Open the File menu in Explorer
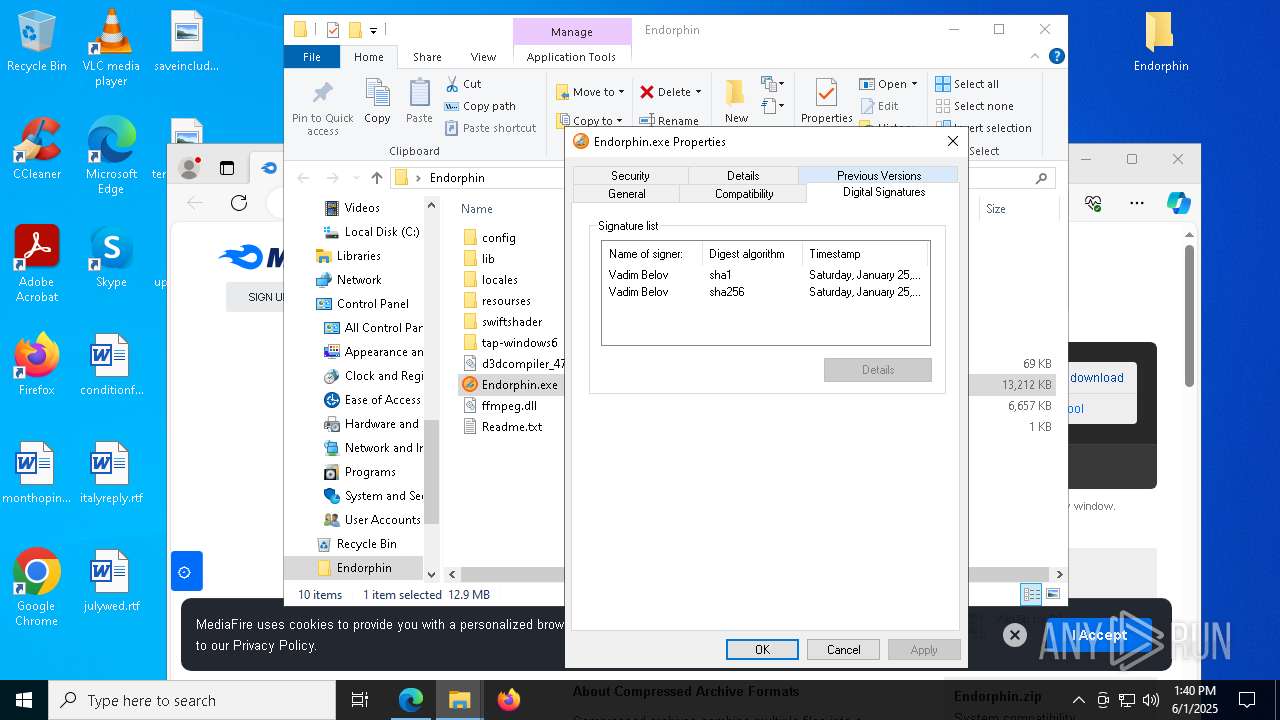The width and height of the screenshot is (1280, 720). (312, 57)
